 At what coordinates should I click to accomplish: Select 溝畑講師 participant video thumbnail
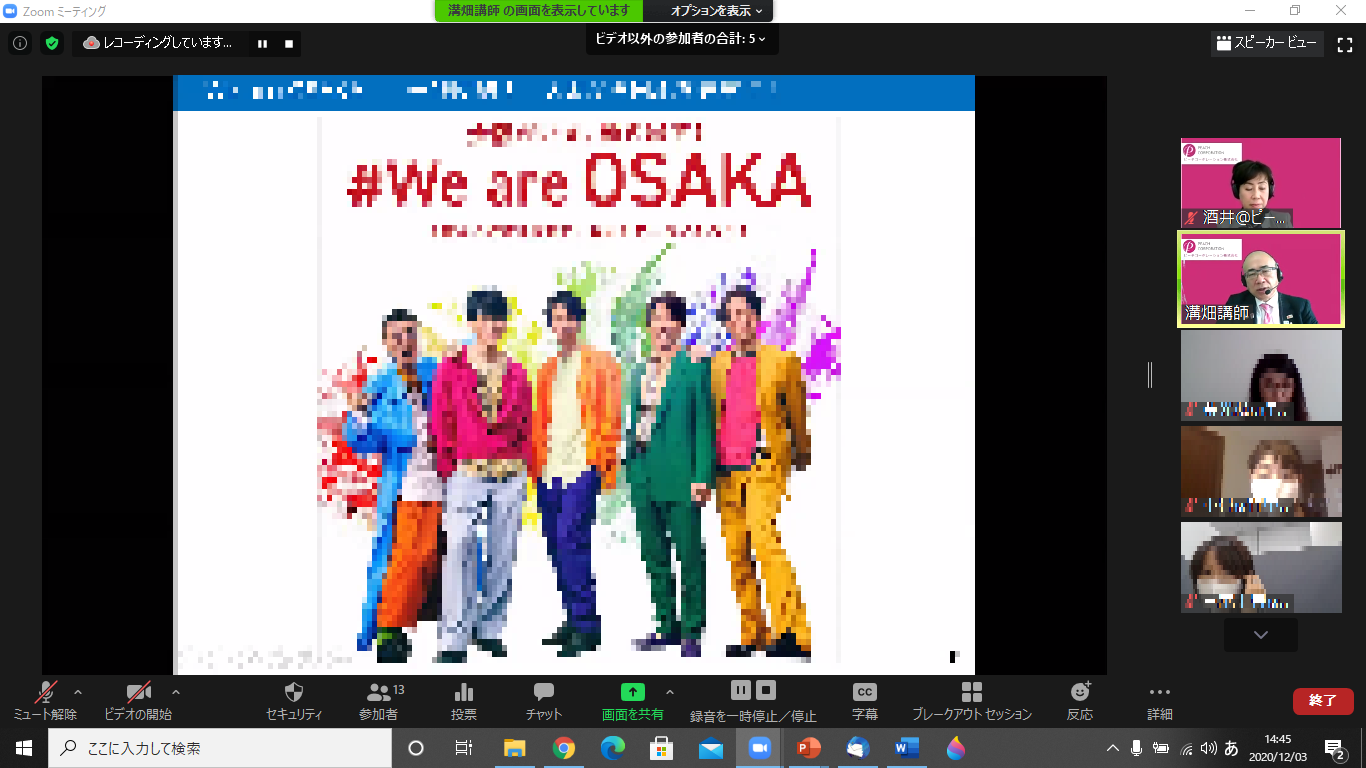[x=1261, y=279]
